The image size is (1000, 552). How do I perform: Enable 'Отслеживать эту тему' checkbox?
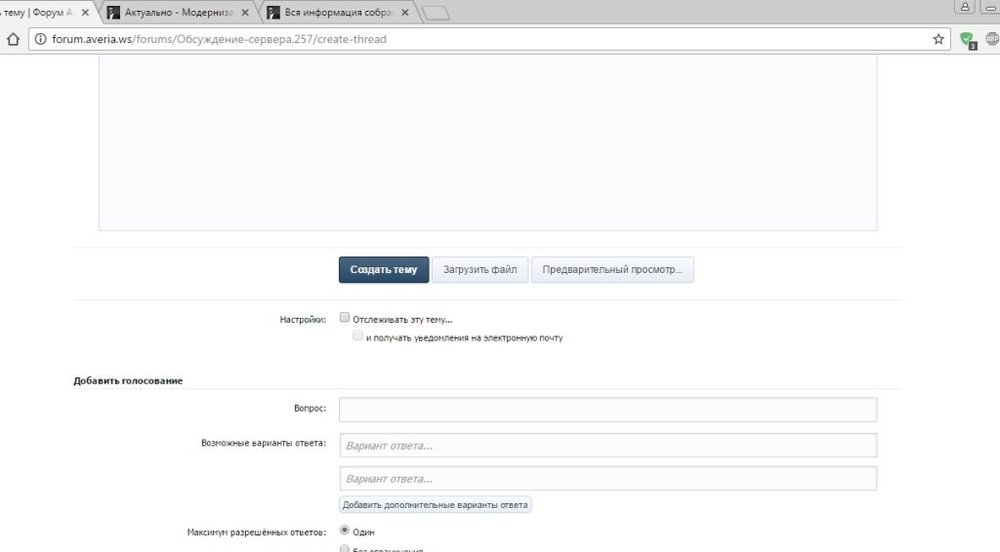click(x=345, y=318)
